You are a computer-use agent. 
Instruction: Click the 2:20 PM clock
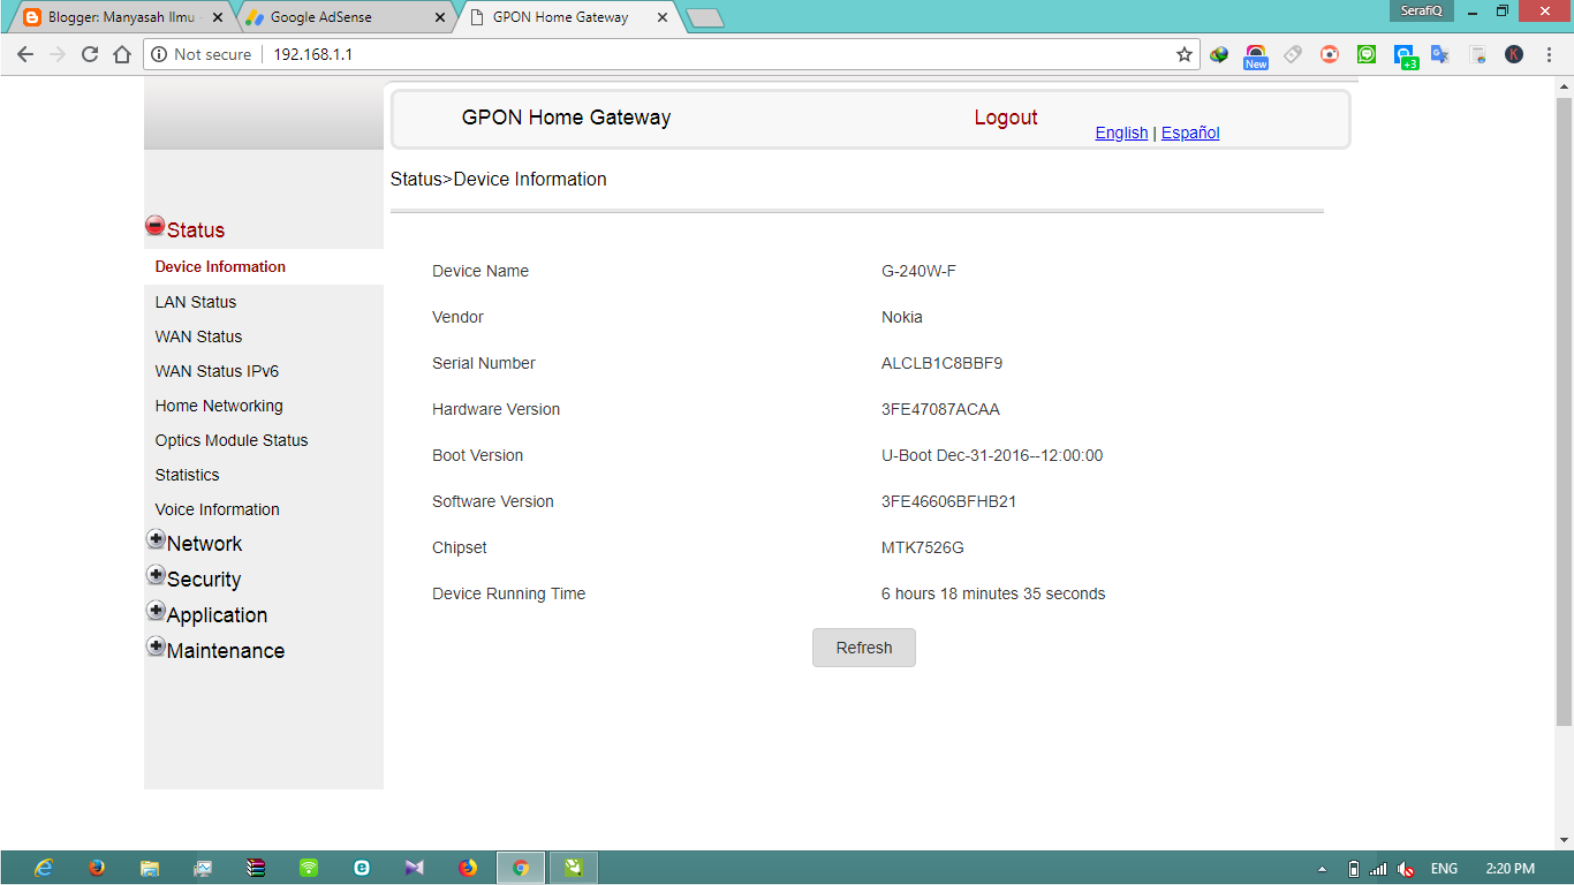click(1510, 869)
